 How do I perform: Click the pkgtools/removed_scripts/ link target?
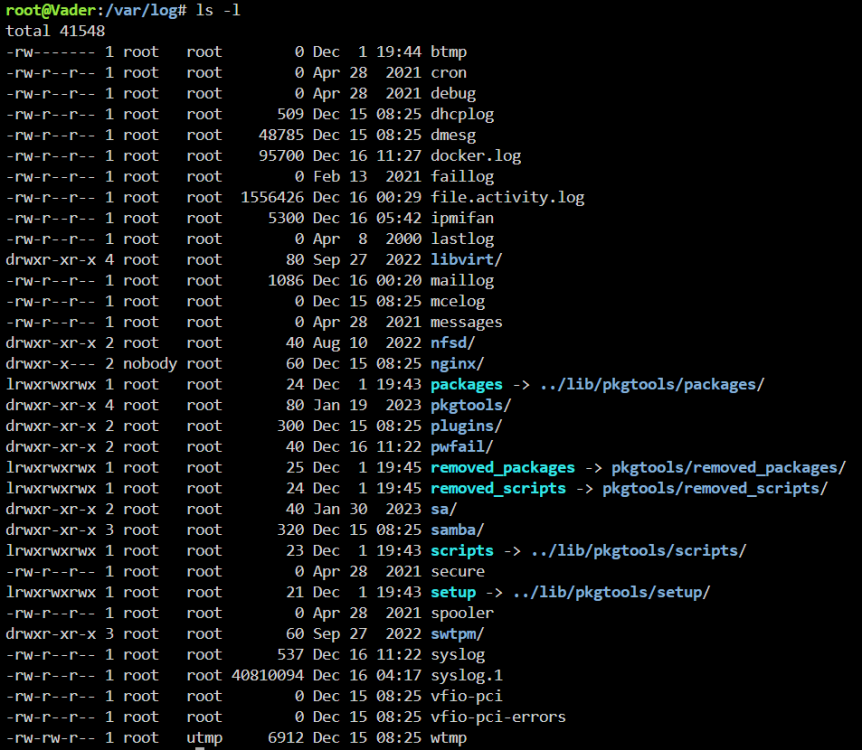click(x=715, y=489)
